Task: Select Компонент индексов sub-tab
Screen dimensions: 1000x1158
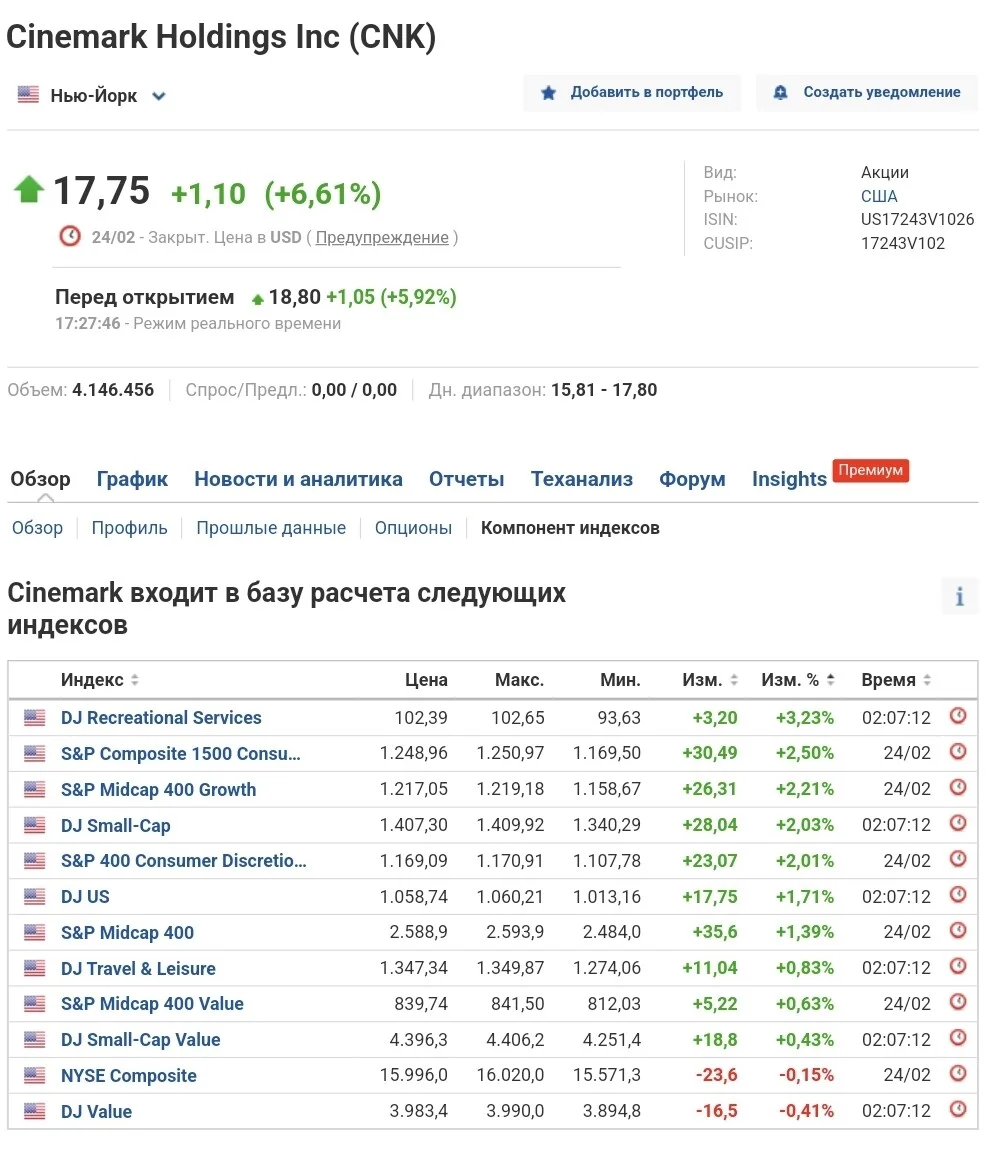Action: pyautogui.click(x=570, y=528)
